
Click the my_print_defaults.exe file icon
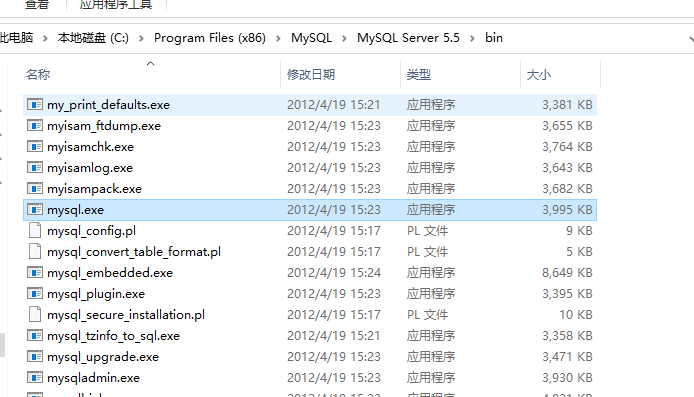pos(35,104)
